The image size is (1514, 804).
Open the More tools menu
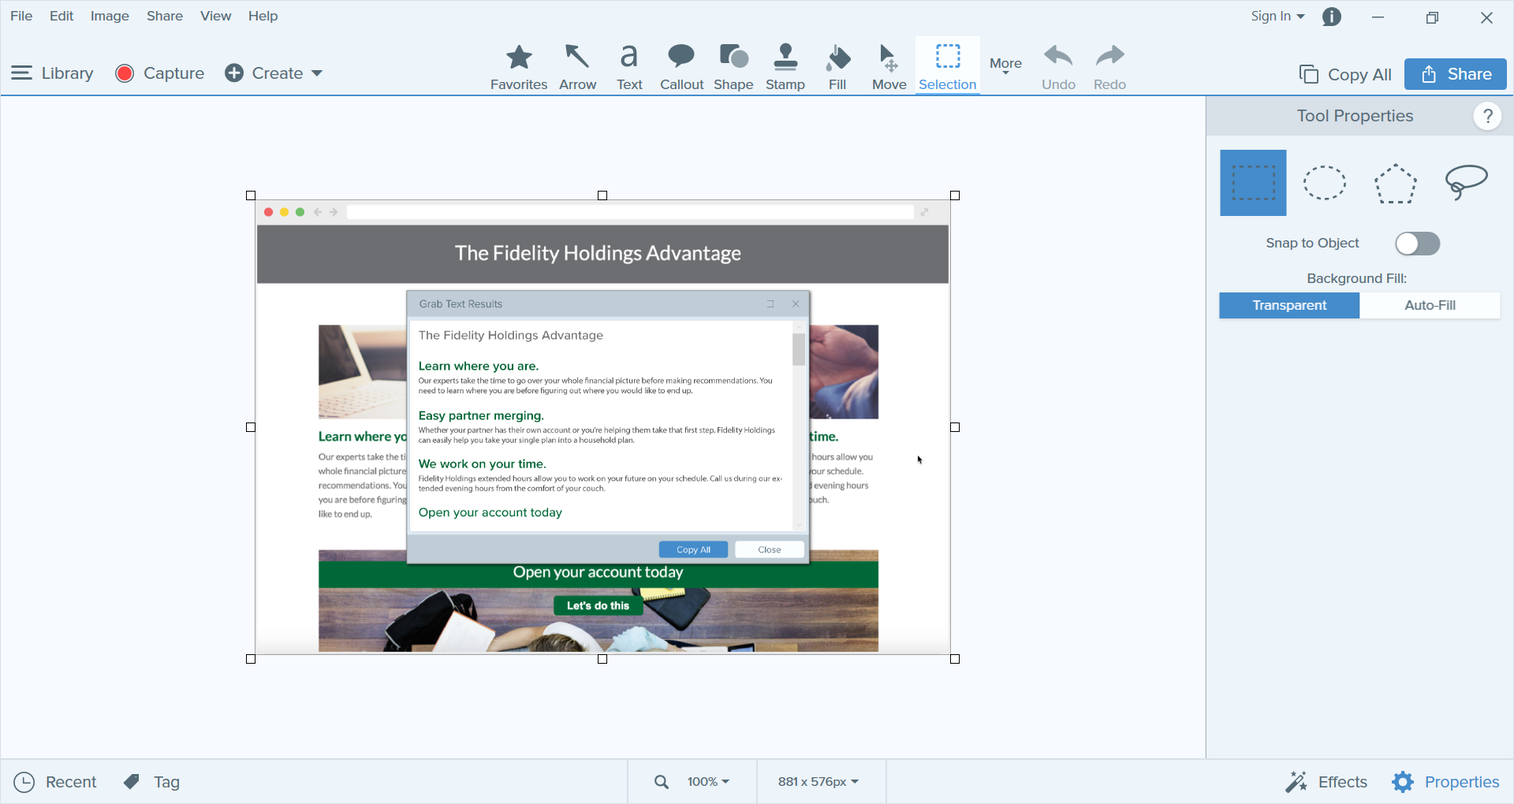click(1005, 65)
